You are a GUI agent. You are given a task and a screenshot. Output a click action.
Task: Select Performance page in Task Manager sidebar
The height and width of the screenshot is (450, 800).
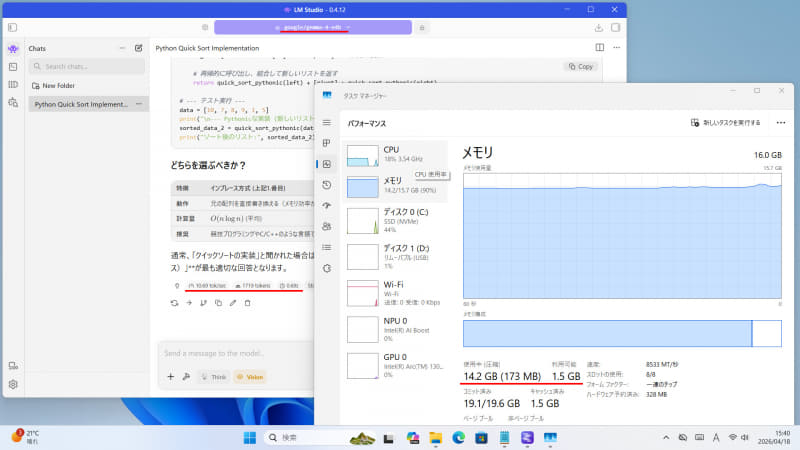tap(327, 164)
